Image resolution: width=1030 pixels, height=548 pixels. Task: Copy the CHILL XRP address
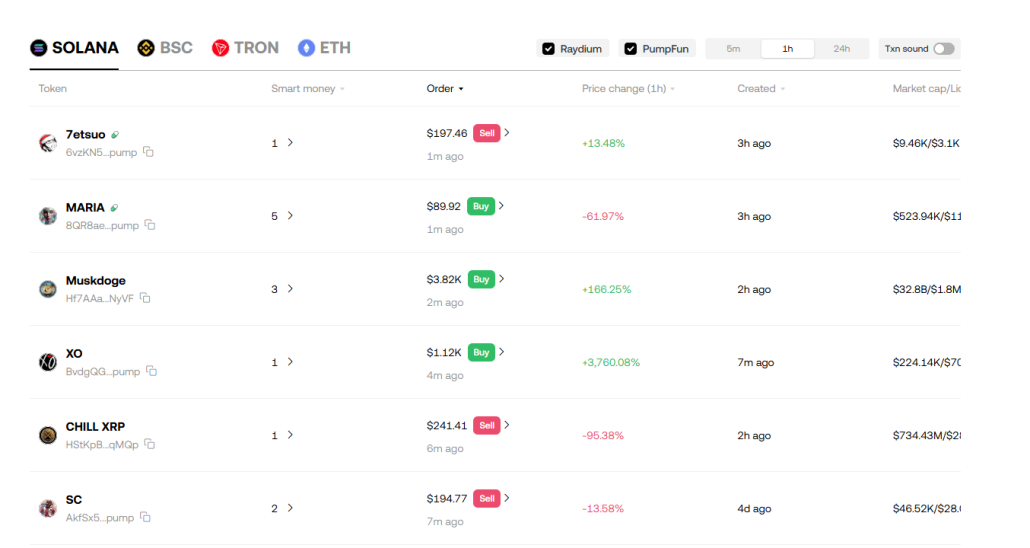click(x=149, y=444)
